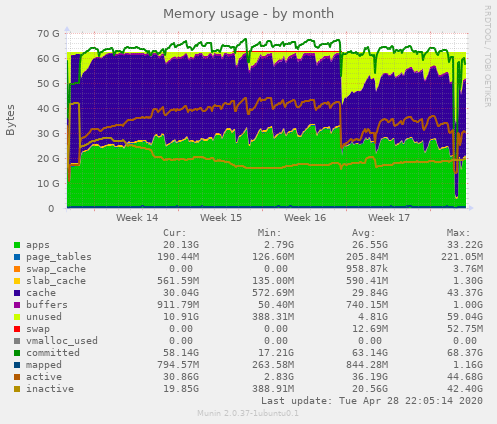This screenshot has height=424, width=497.
Task: Click the graph's x-axis end arrow
Action: [471, 208]
